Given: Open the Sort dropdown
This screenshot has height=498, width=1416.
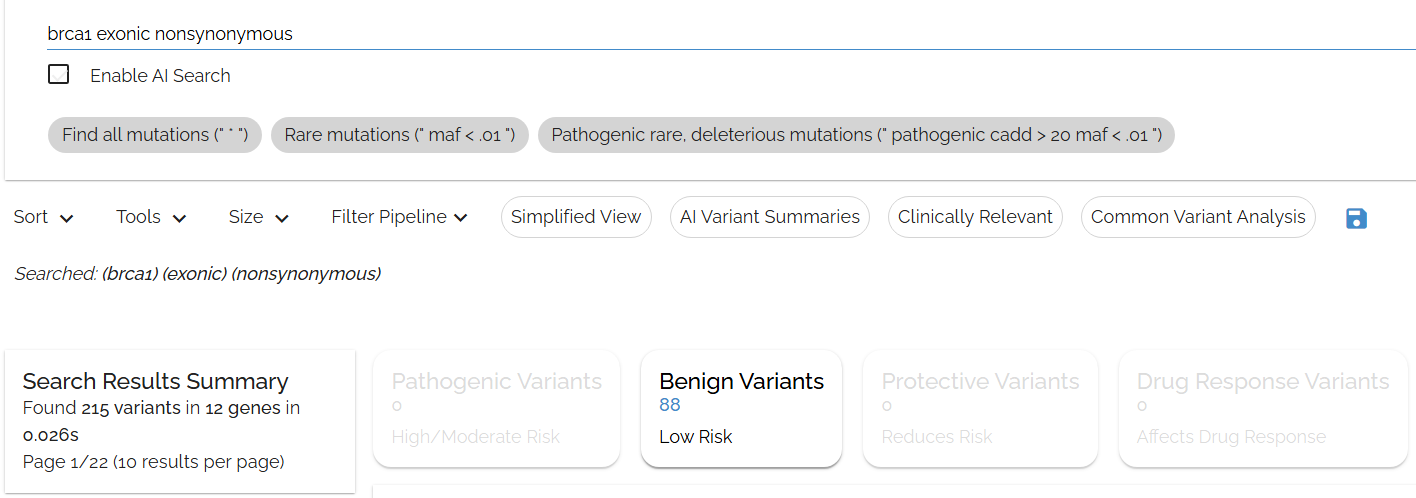Looking at the screenshot, I should pos(44,217).
